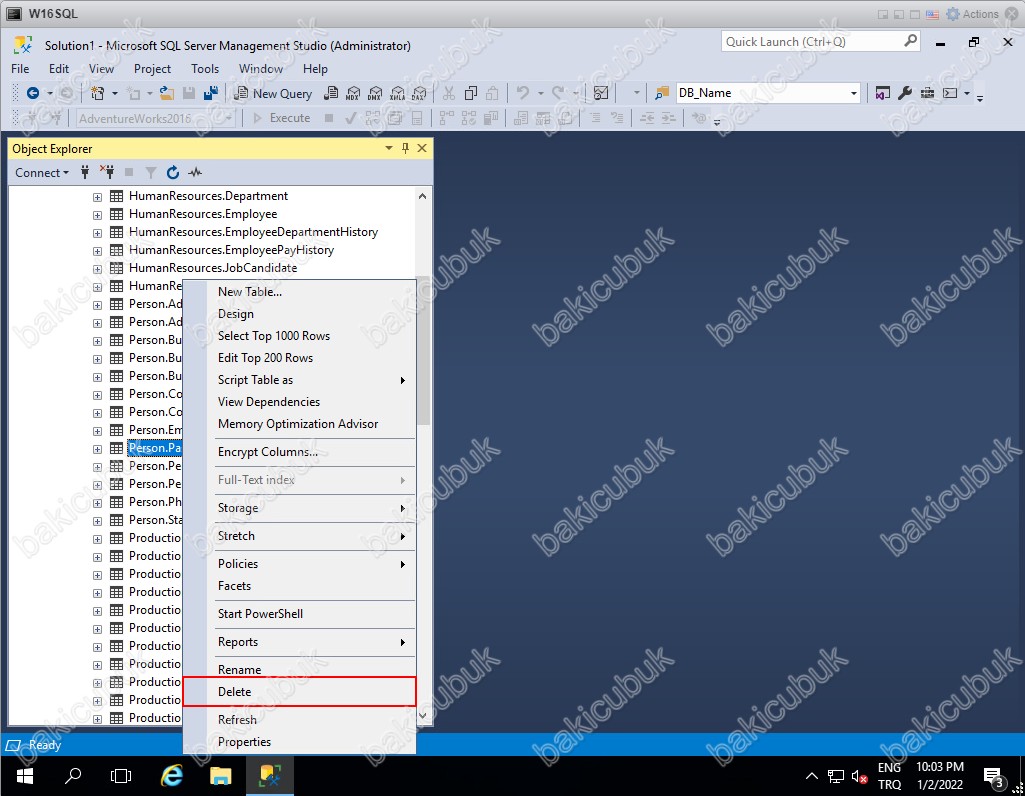The width and height of the screenshot is (1025, 796).
Task: Choose Design from context menu
Action: pos(299,314)
